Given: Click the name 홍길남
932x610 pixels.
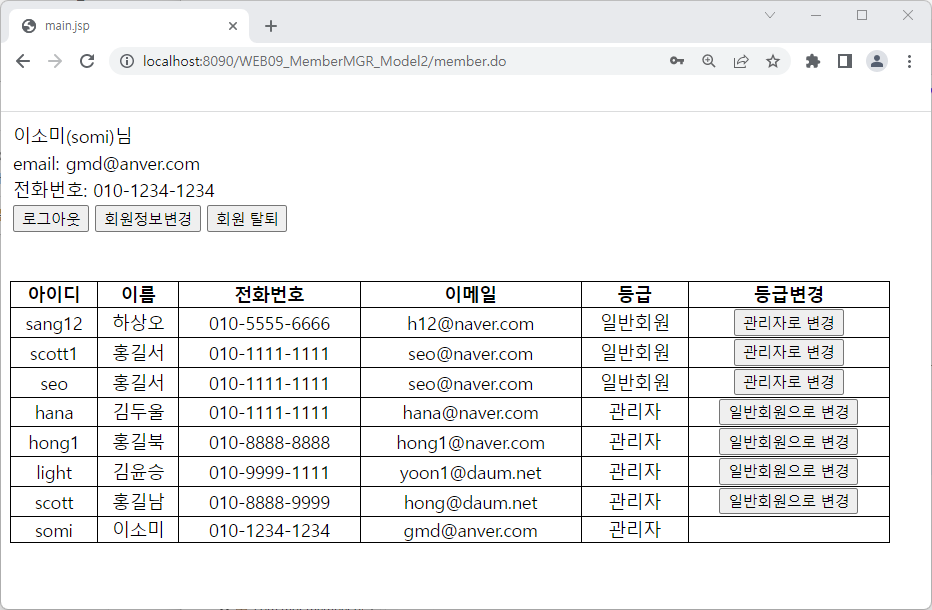Looking at the screenshot, I should [138, 502].
